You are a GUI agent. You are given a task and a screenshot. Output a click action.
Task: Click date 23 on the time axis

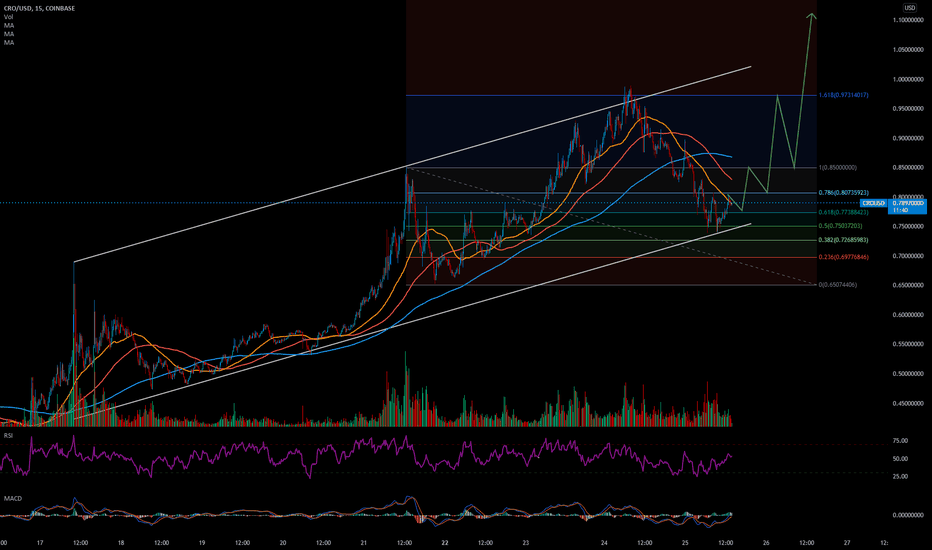(525, 542)
